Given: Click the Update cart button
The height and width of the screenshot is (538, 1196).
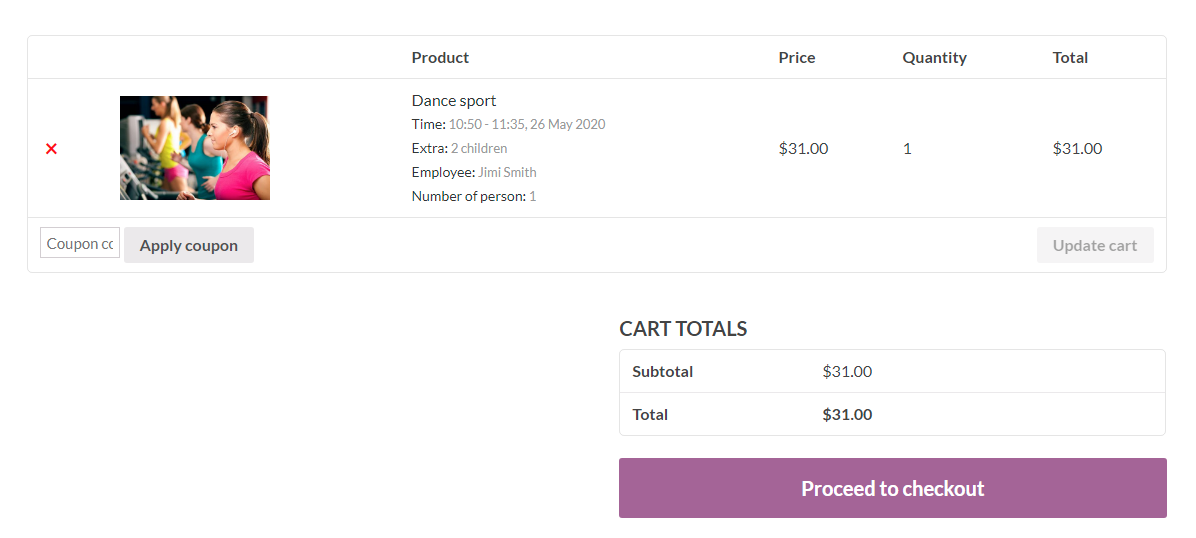Looking at the screenshot, I should click(x=1095, y=245).
